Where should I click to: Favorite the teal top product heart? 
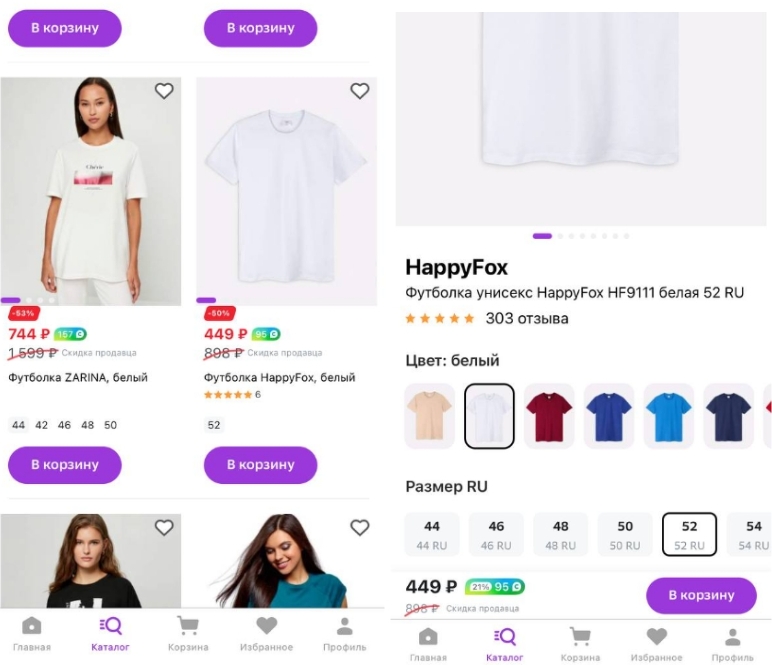pyautogui.click(x=360, y=527)
